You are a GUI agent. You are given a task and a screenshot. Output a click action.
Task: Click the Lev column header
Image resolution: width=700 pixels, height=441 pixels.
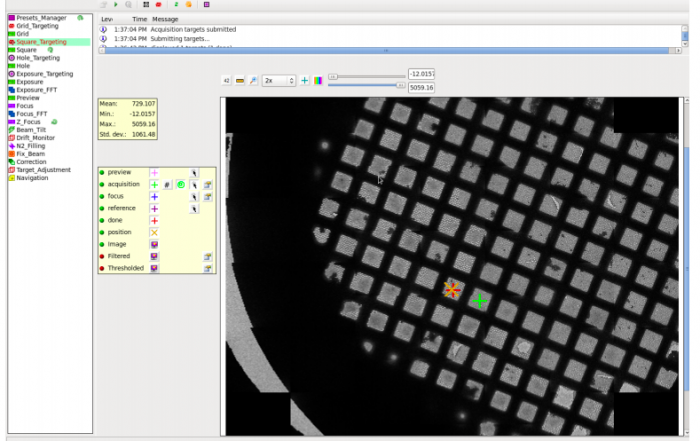107,19
